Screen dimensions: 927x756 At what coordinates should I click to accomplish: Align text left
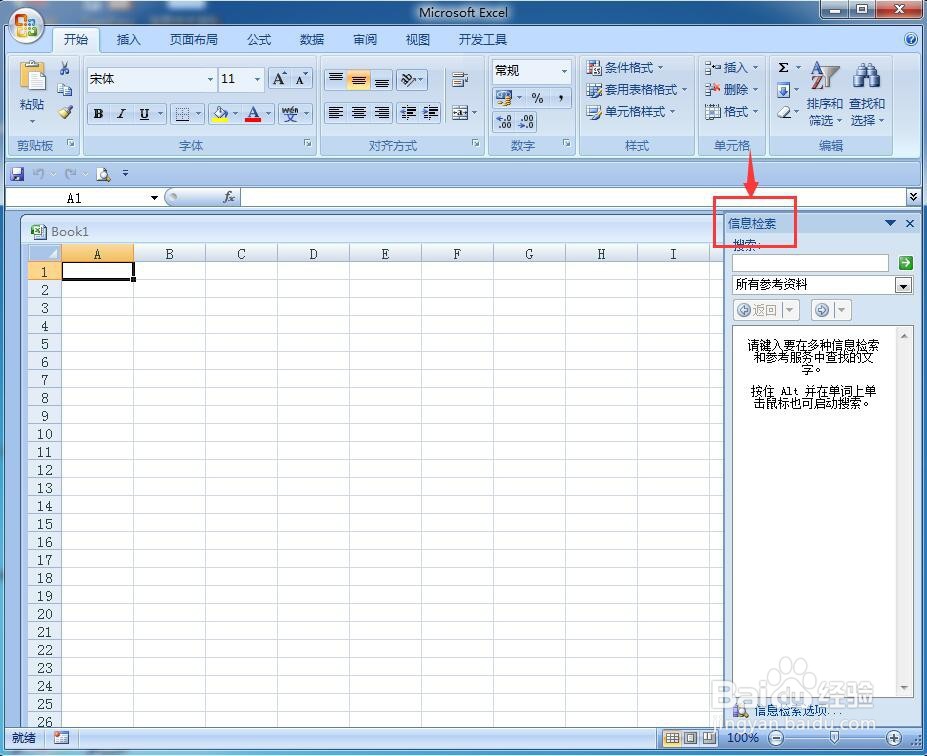pyautogui.click(x=336, y=112)
